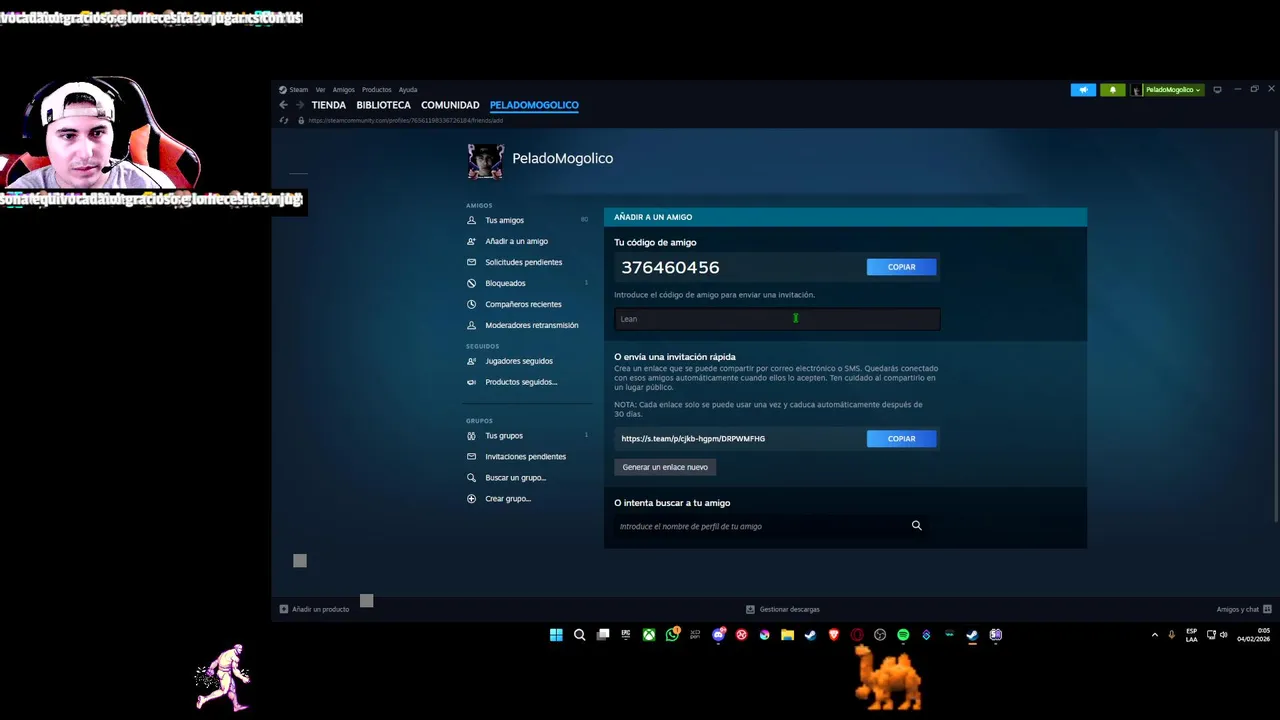Open Amigos y chat
Viewport: 1280px width, 720px height.
point(1244,609)
